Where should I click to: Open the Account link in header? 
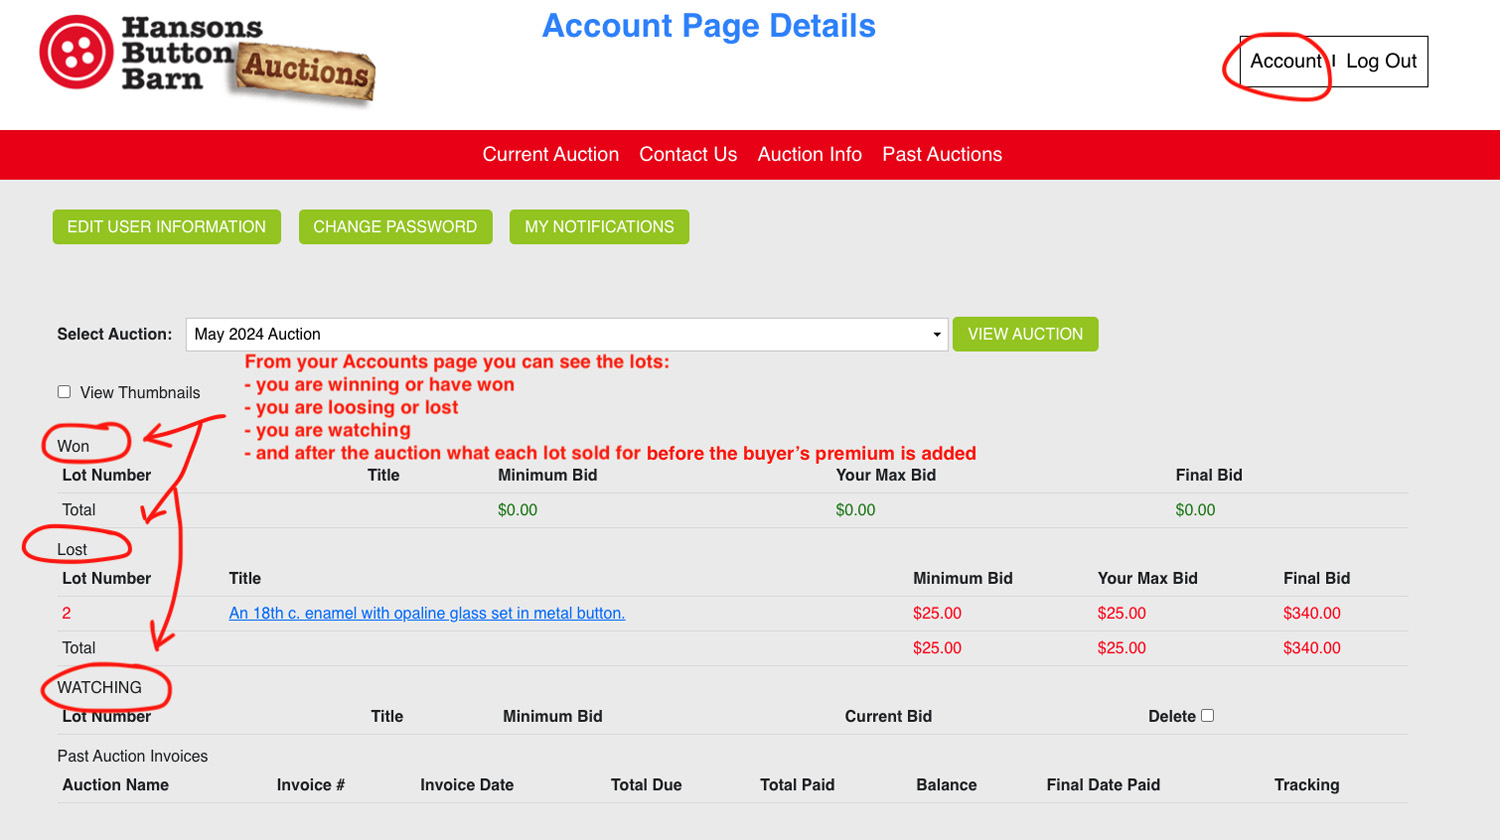click(1285, 61)
